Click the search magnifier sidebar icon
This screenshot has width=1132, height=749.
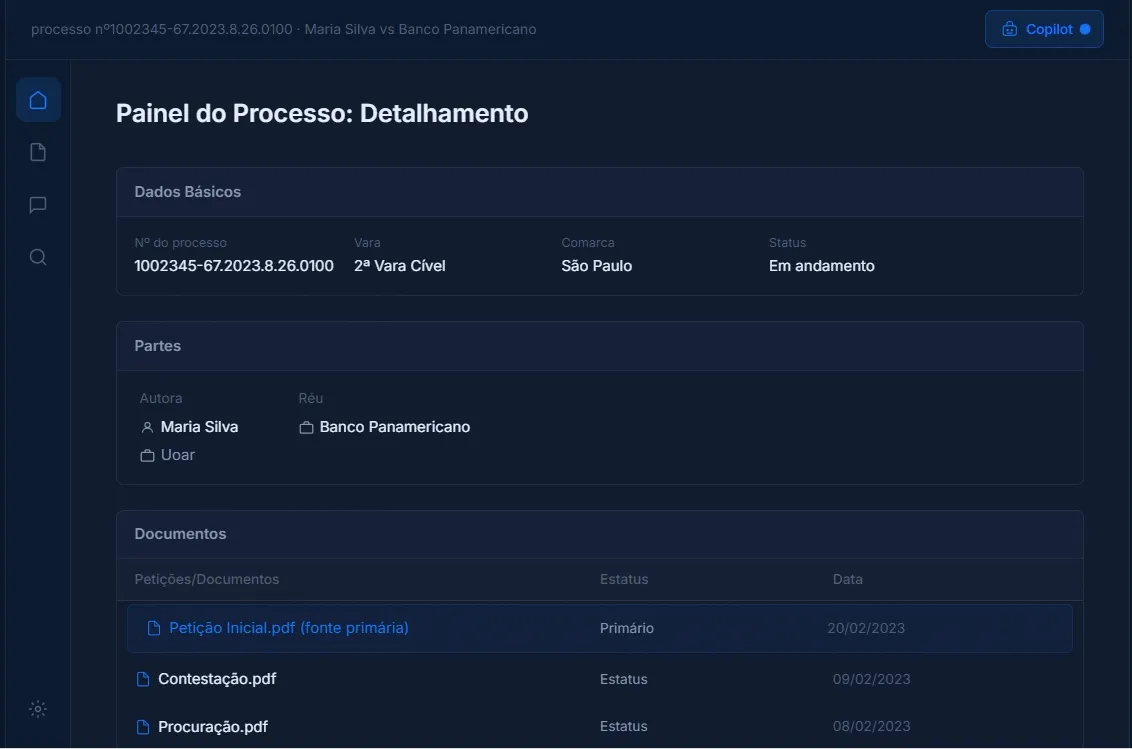(38, 257)
